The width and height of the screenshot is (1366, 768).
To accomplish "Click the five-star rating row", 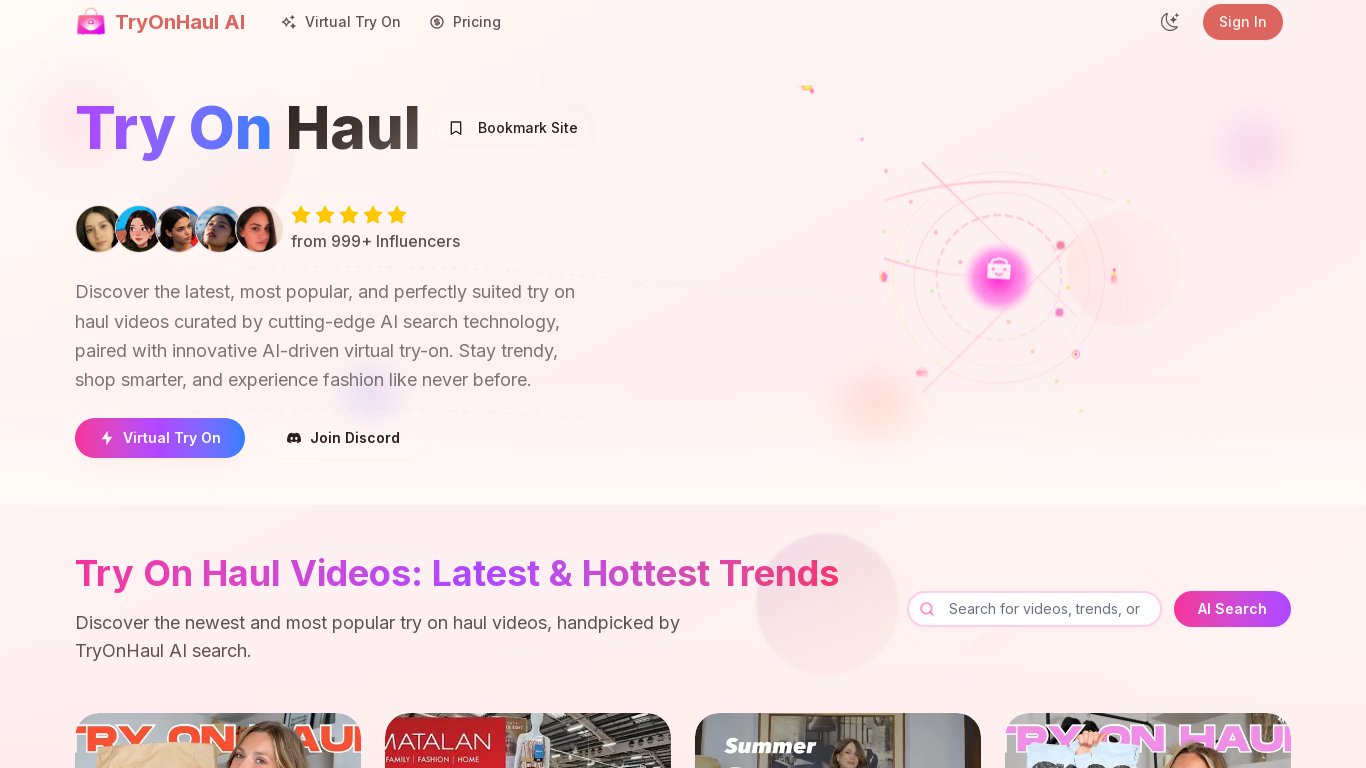I will (x=349, y=215).
